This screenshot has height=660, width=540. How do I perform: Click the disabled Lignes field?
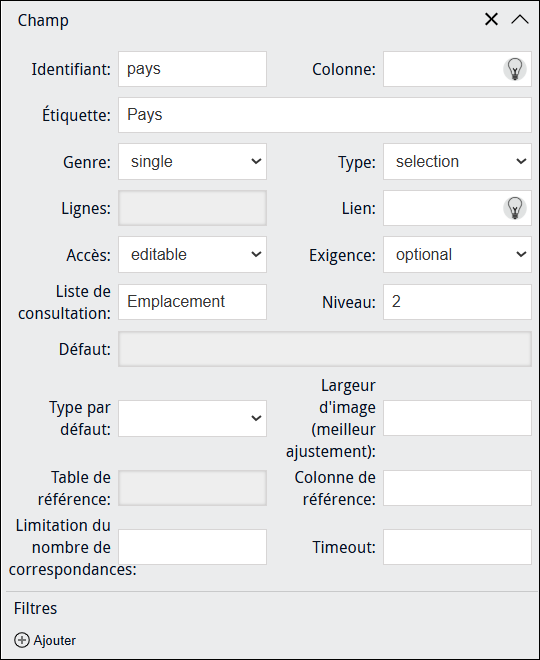pyautogui.click(x=192, y=208)
